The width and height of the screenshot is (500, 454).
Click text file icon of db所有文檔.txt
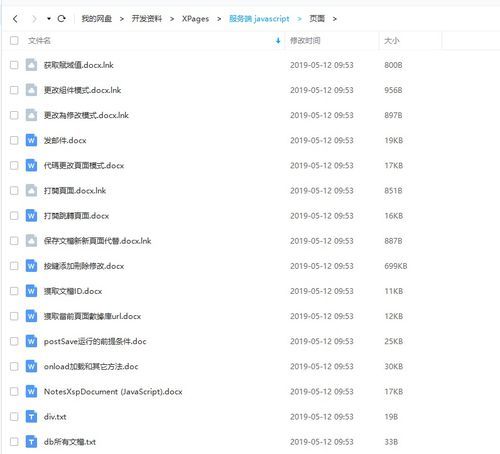click(x=31, y=442)
